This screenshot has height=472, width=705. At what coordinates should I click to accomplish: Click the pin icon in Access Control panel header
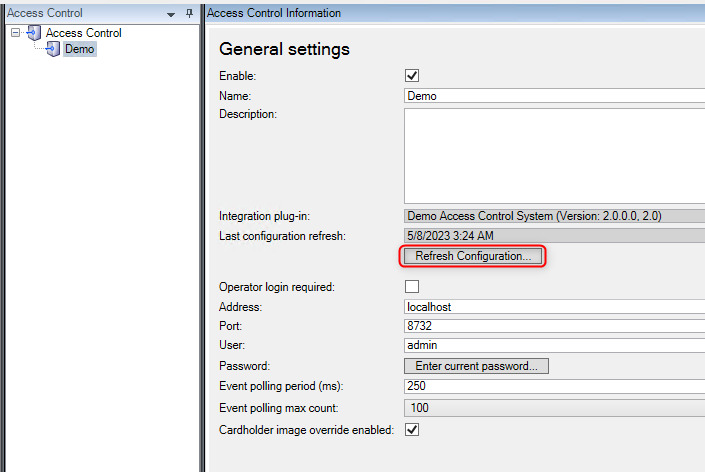tap(188, 13)
